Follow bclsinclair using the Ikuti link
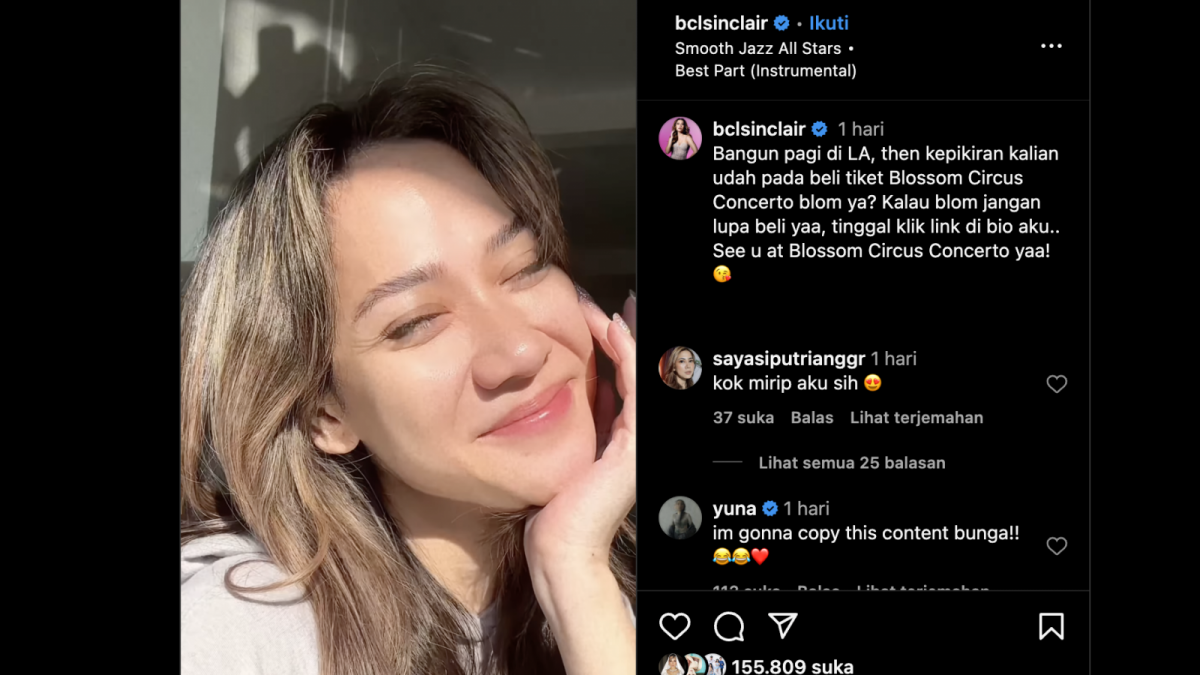This screenshot has height=675, width=1200. point(828,23)
